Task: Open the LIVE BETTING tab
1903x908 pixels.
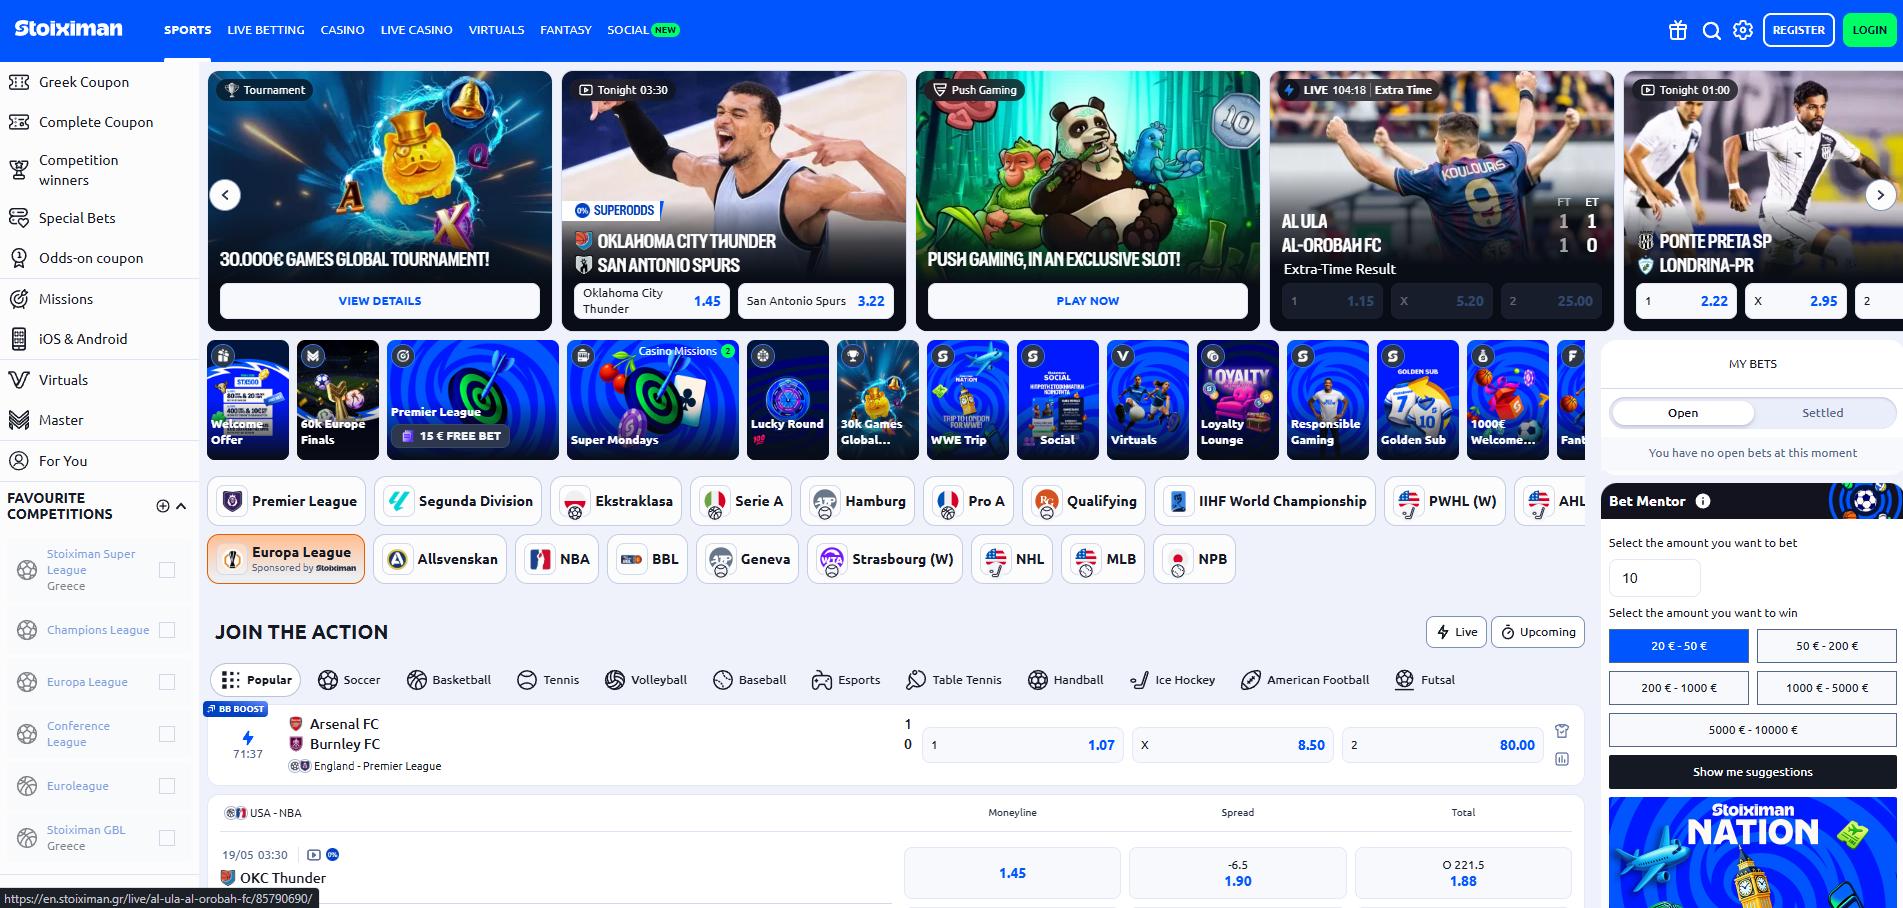Action: coord(266,30)
